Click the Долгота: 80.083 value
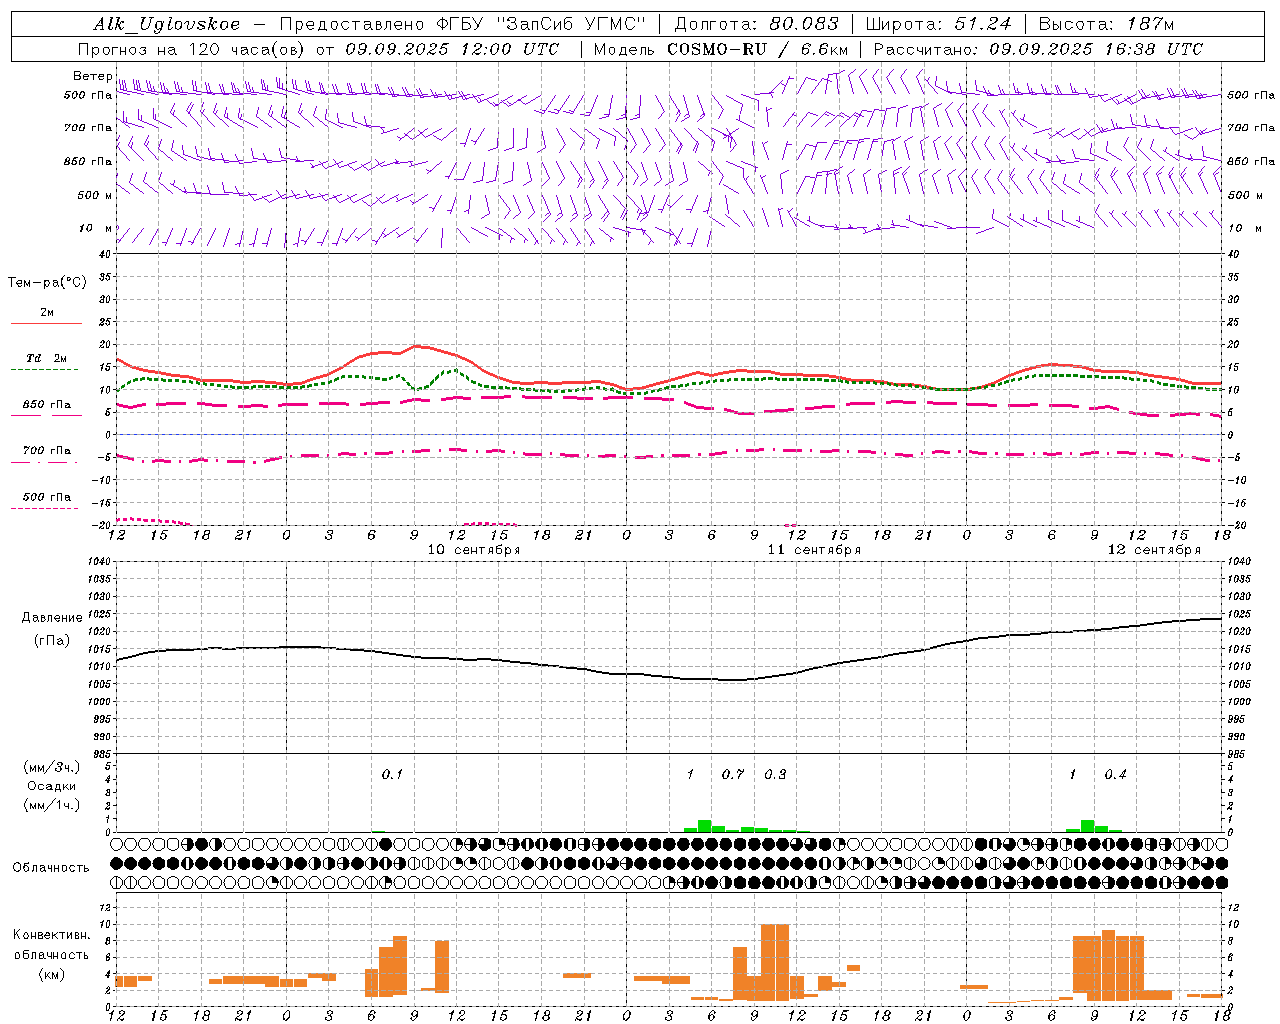Viewport: 1280px width, 1024px height. [x=755, y=25]
